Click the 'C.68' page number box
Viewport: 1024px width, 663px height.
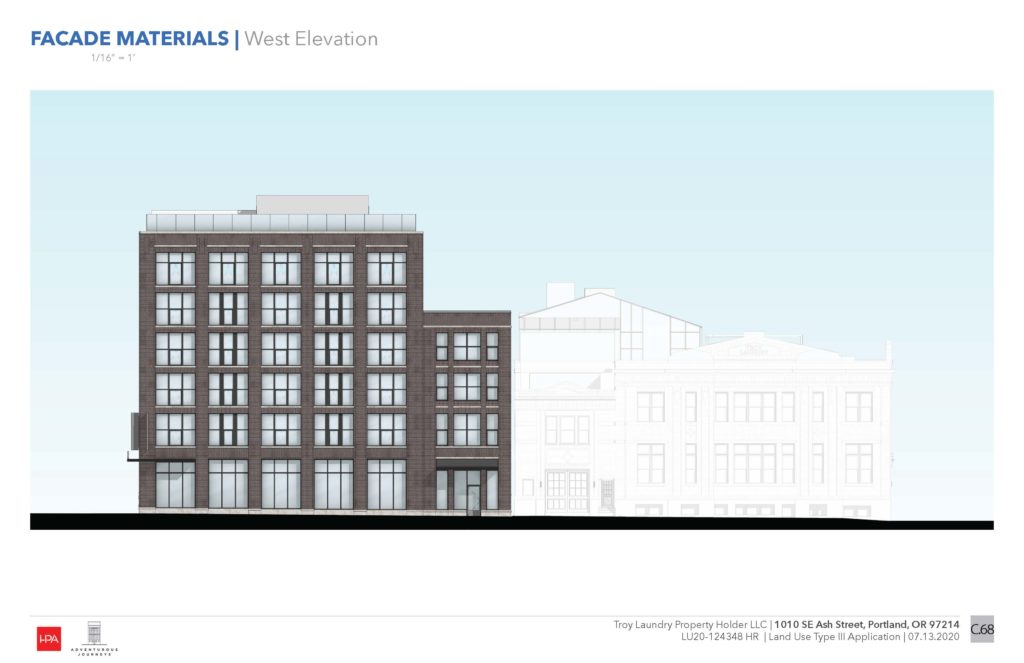click(982, 629)
